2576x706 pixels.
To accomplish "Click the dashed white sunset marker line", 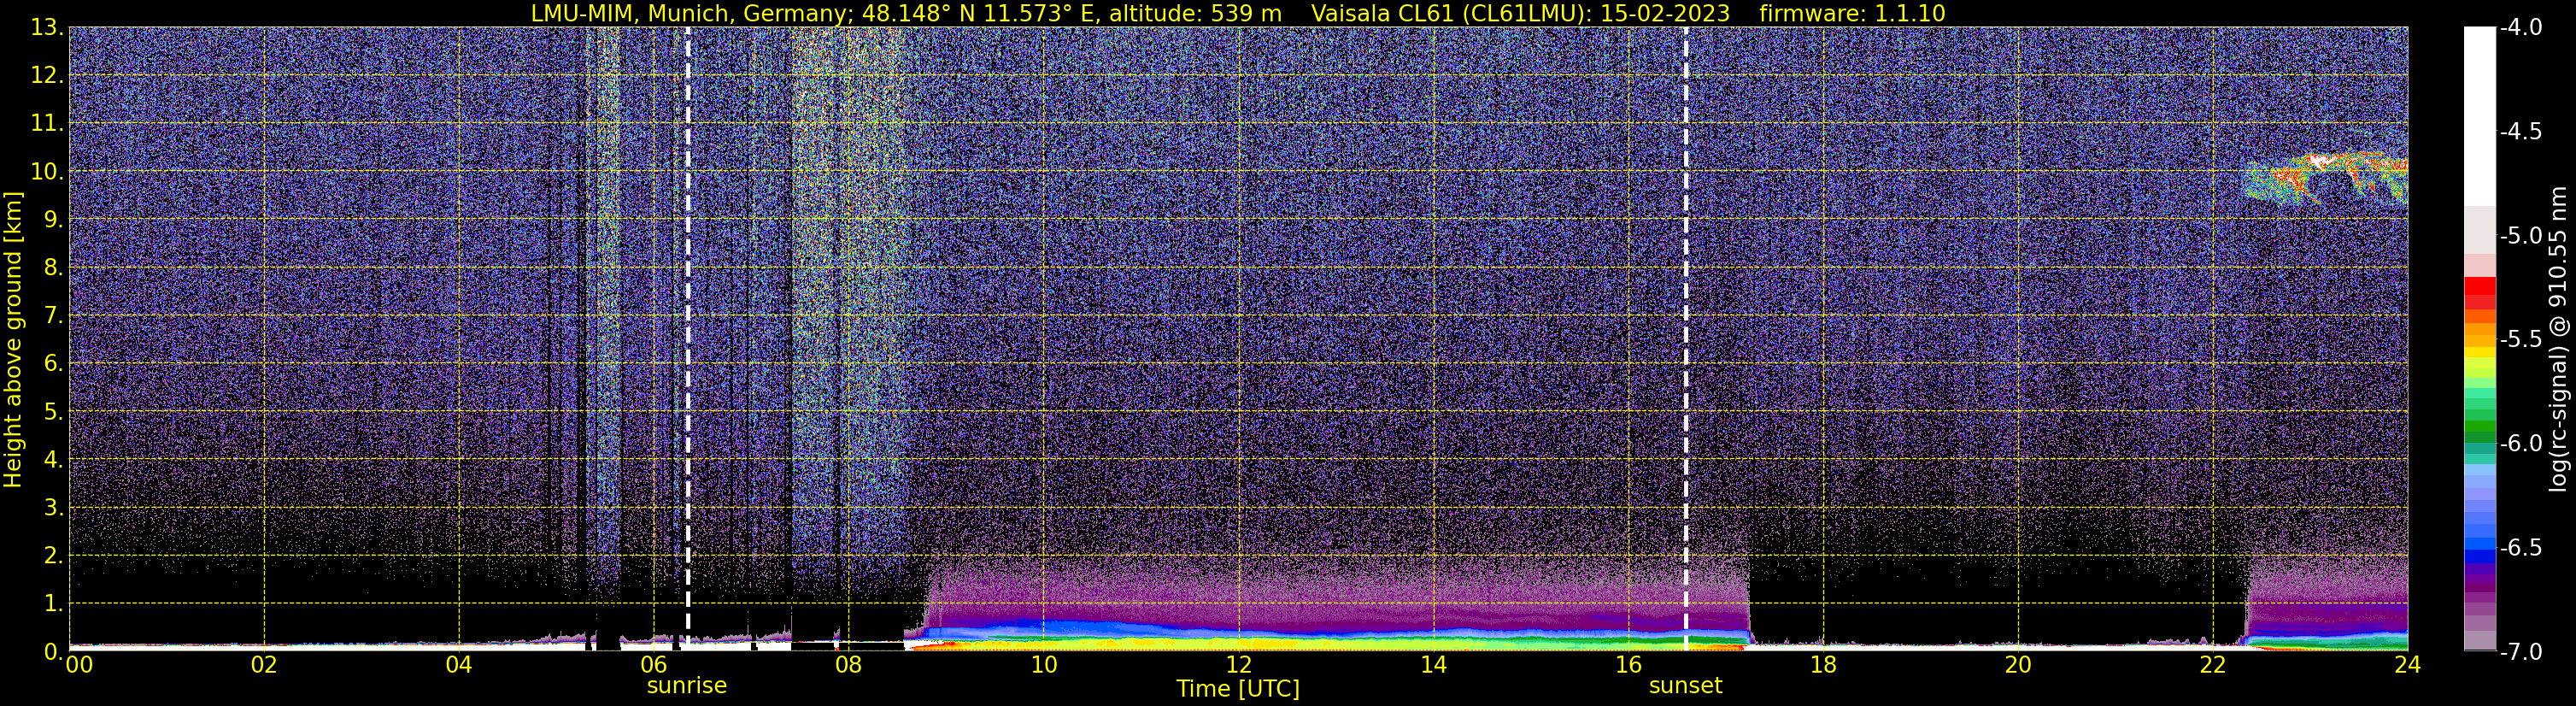I will (1686, 338).
